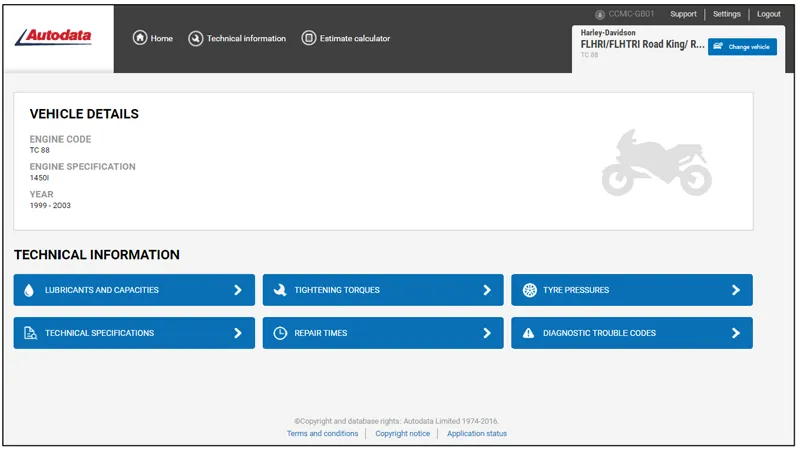Click the tyre wheel icon
Screen dimensions: 800x452
[x=529, y=290]
